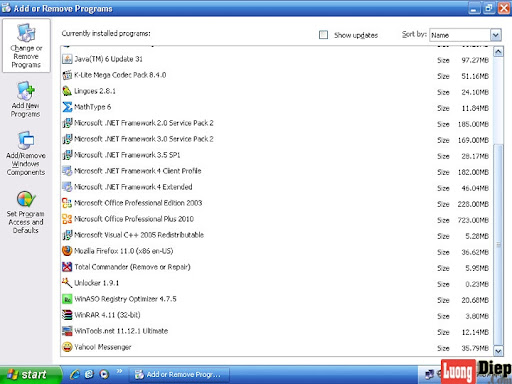Image resolution: width=512 pixels, height=384 pixels.
Task: Expand hidden quick launch icons chevron
Action: [119, 371]
